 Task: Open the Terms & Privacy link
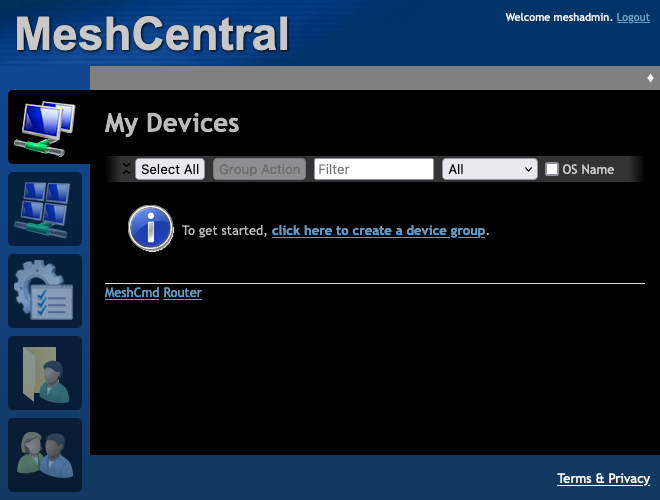click(603, 479)
